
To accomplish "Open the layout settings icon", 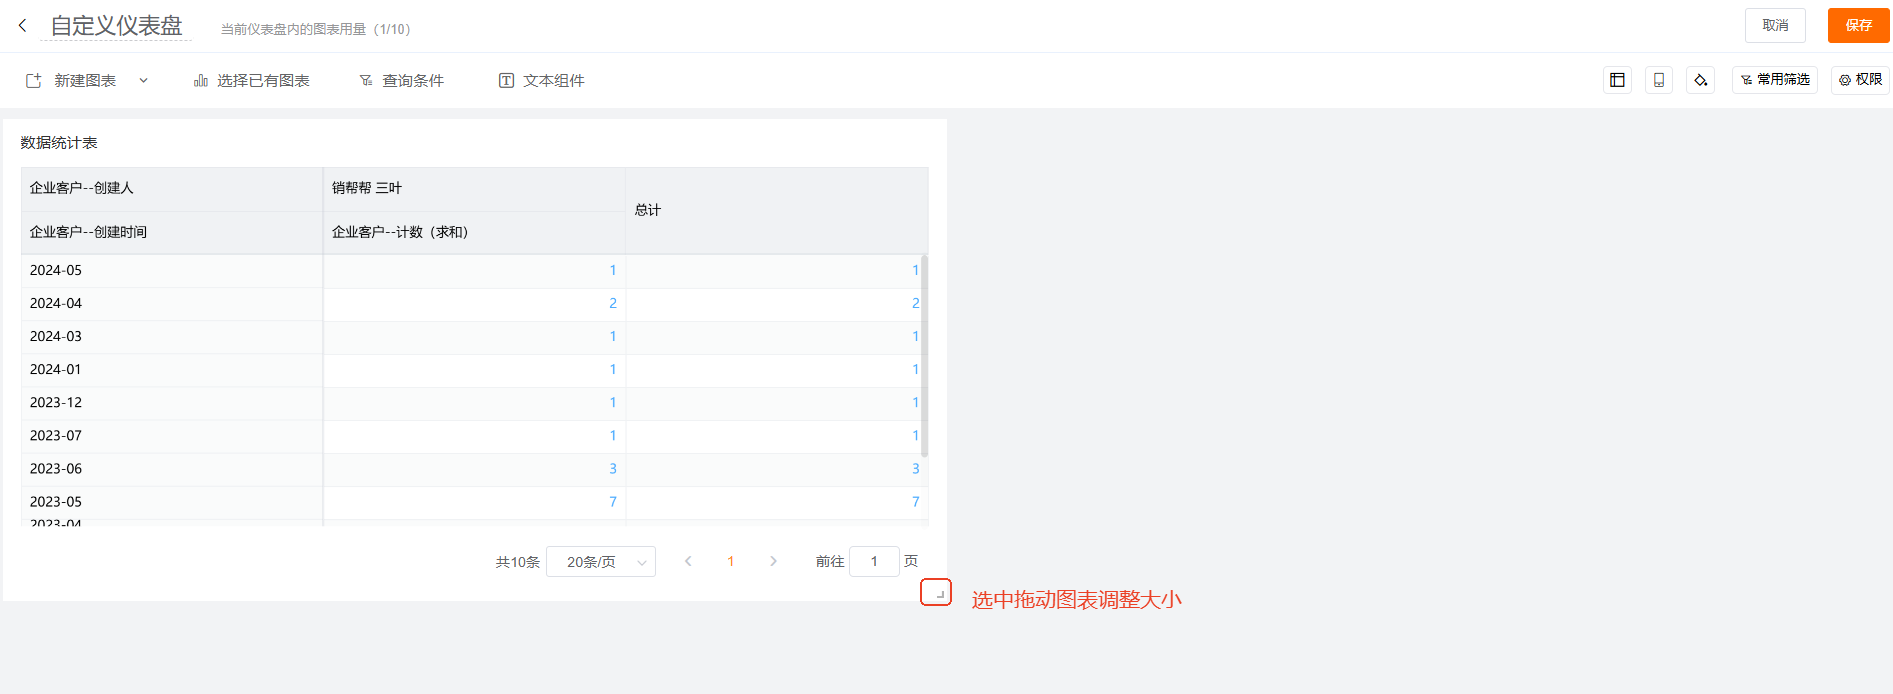I will click(1617, 80).
